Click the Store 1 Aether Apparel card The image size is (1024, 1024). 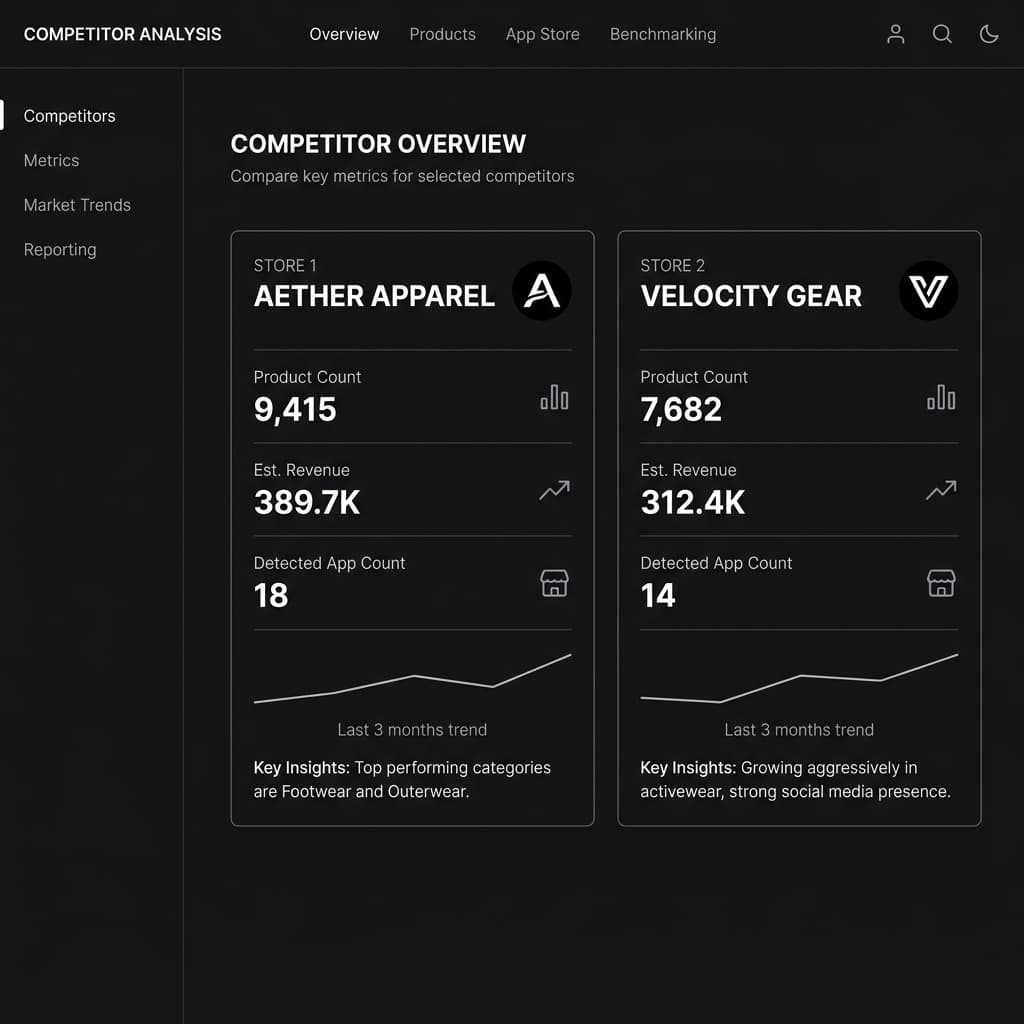point(412,528)
